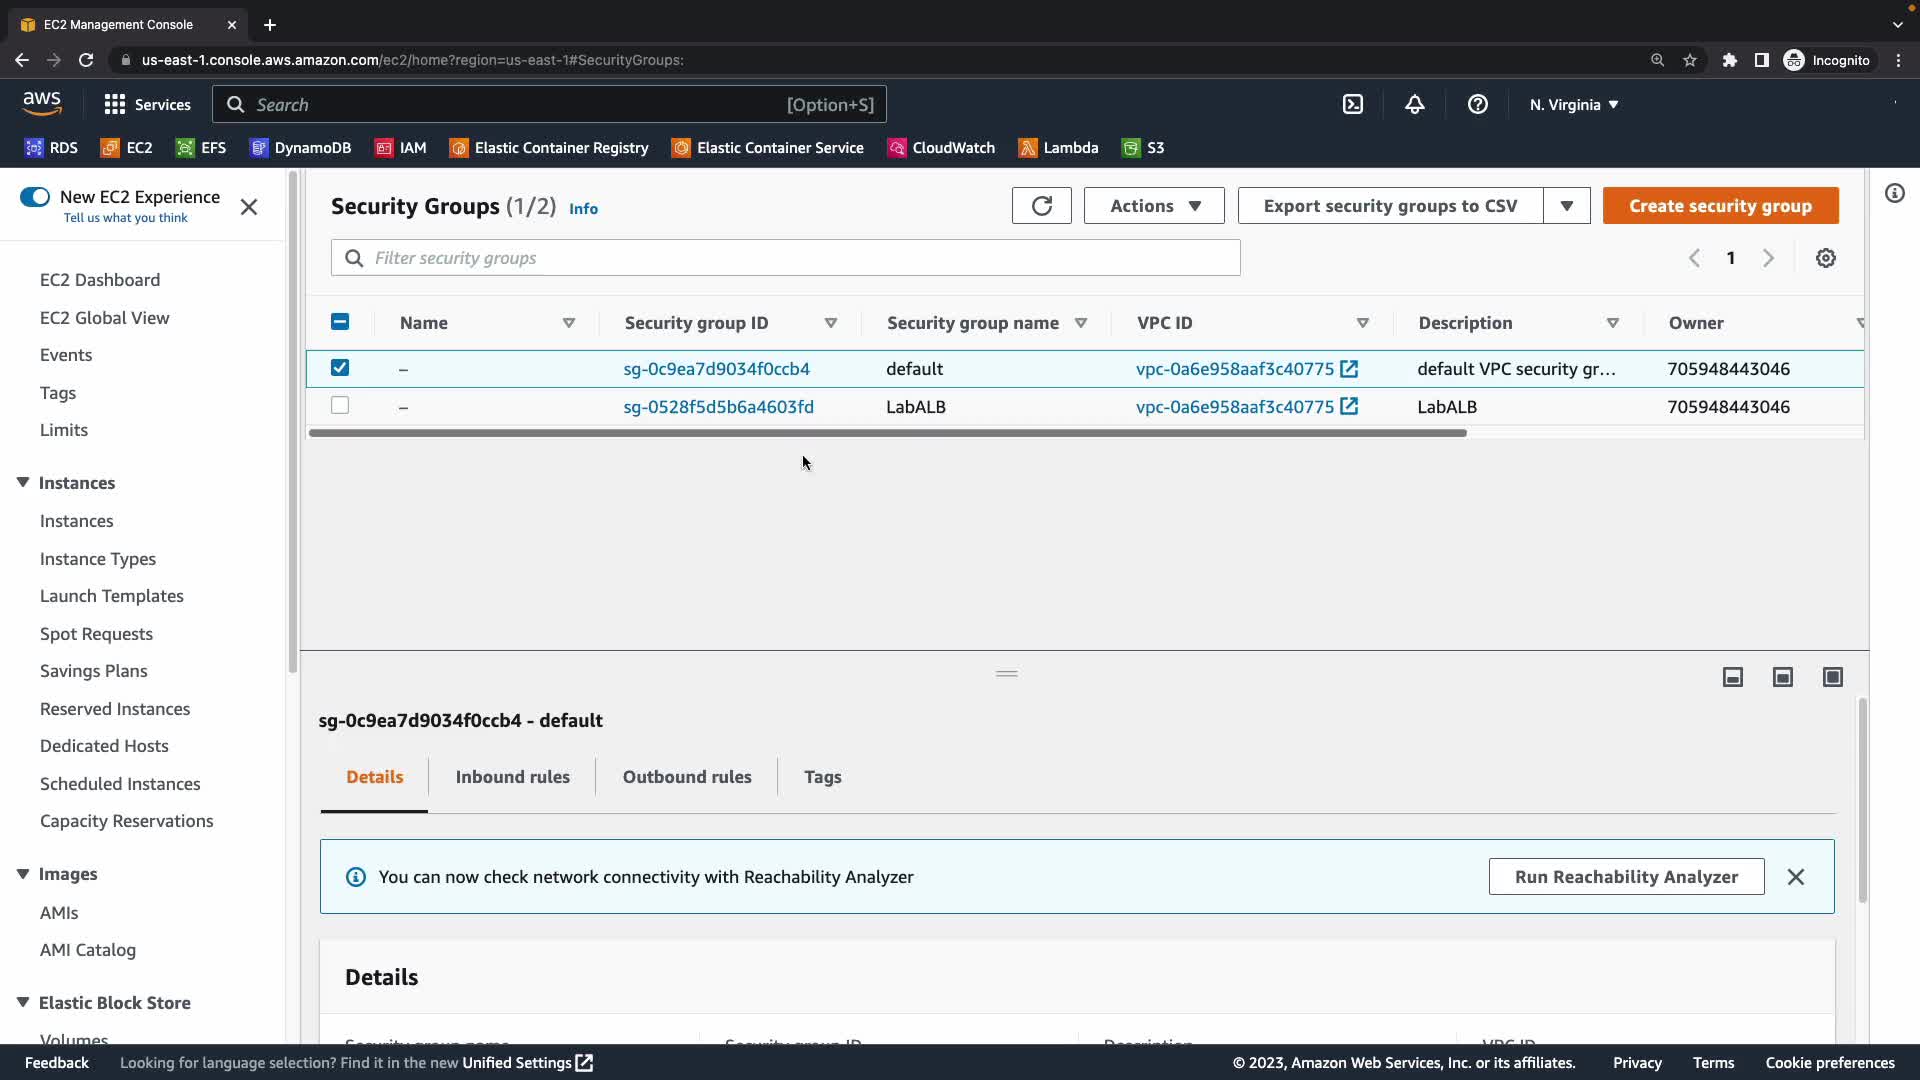The image size is (1920, 1080).
Task: Open table preferences gear icon
Action: [1825, 258]
